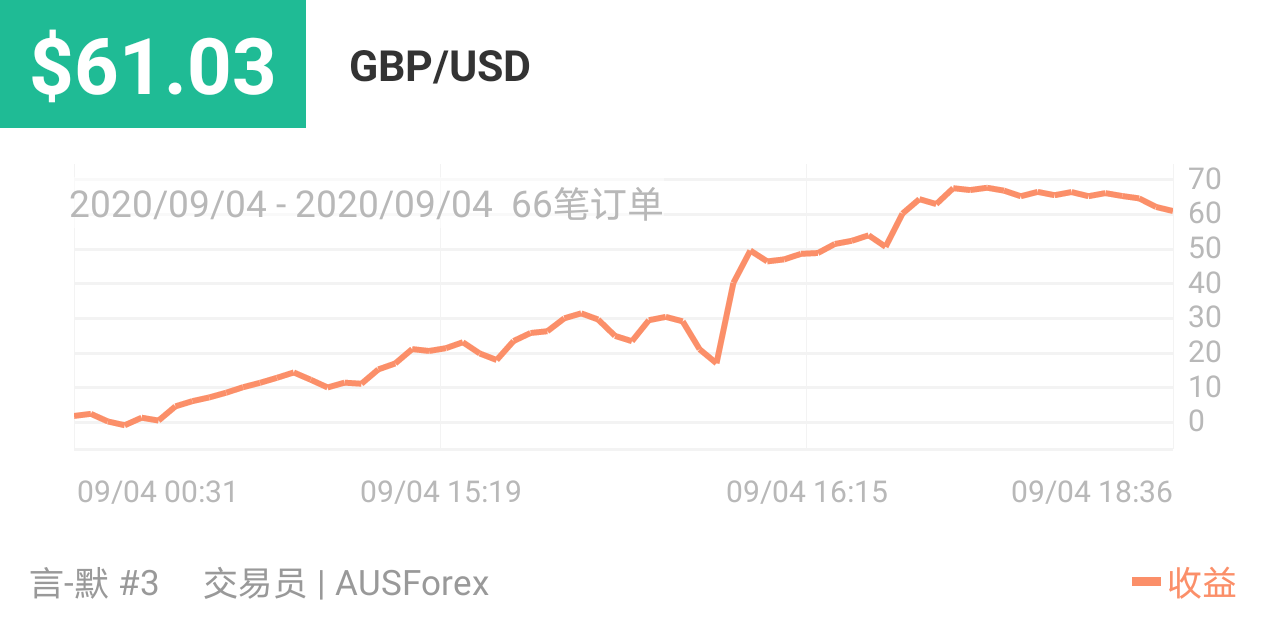
Task: Click the 66笔订单 order count label
Action: [x=587, y=205]
